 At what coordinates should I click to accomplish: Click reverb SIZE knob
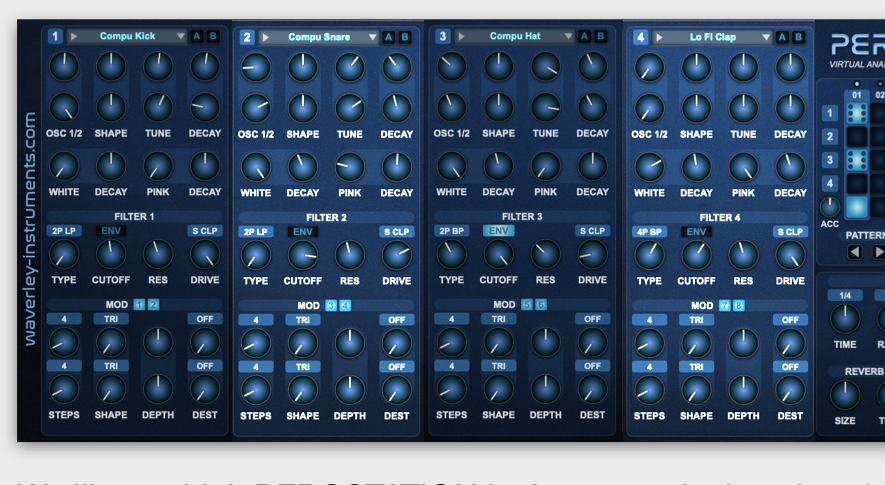(x=845, y=395)
